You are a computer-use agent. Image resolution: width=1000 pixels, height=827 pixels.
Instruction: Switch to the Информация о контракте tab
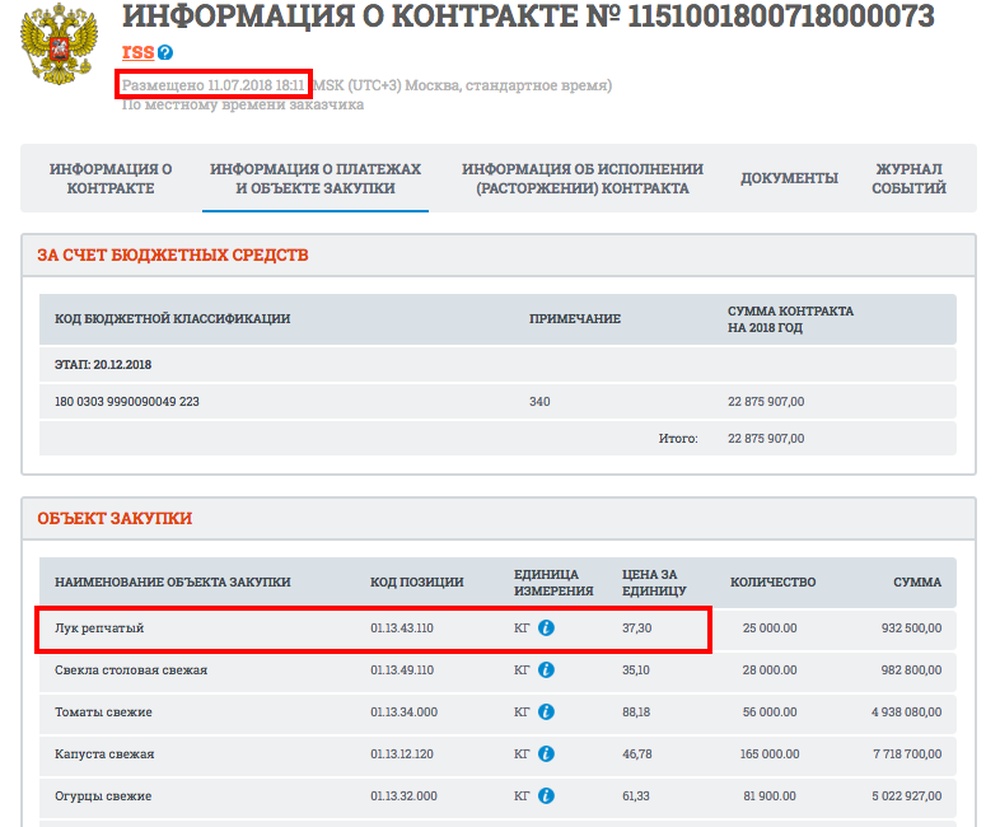pyautogui.click(x=111, y=179)
